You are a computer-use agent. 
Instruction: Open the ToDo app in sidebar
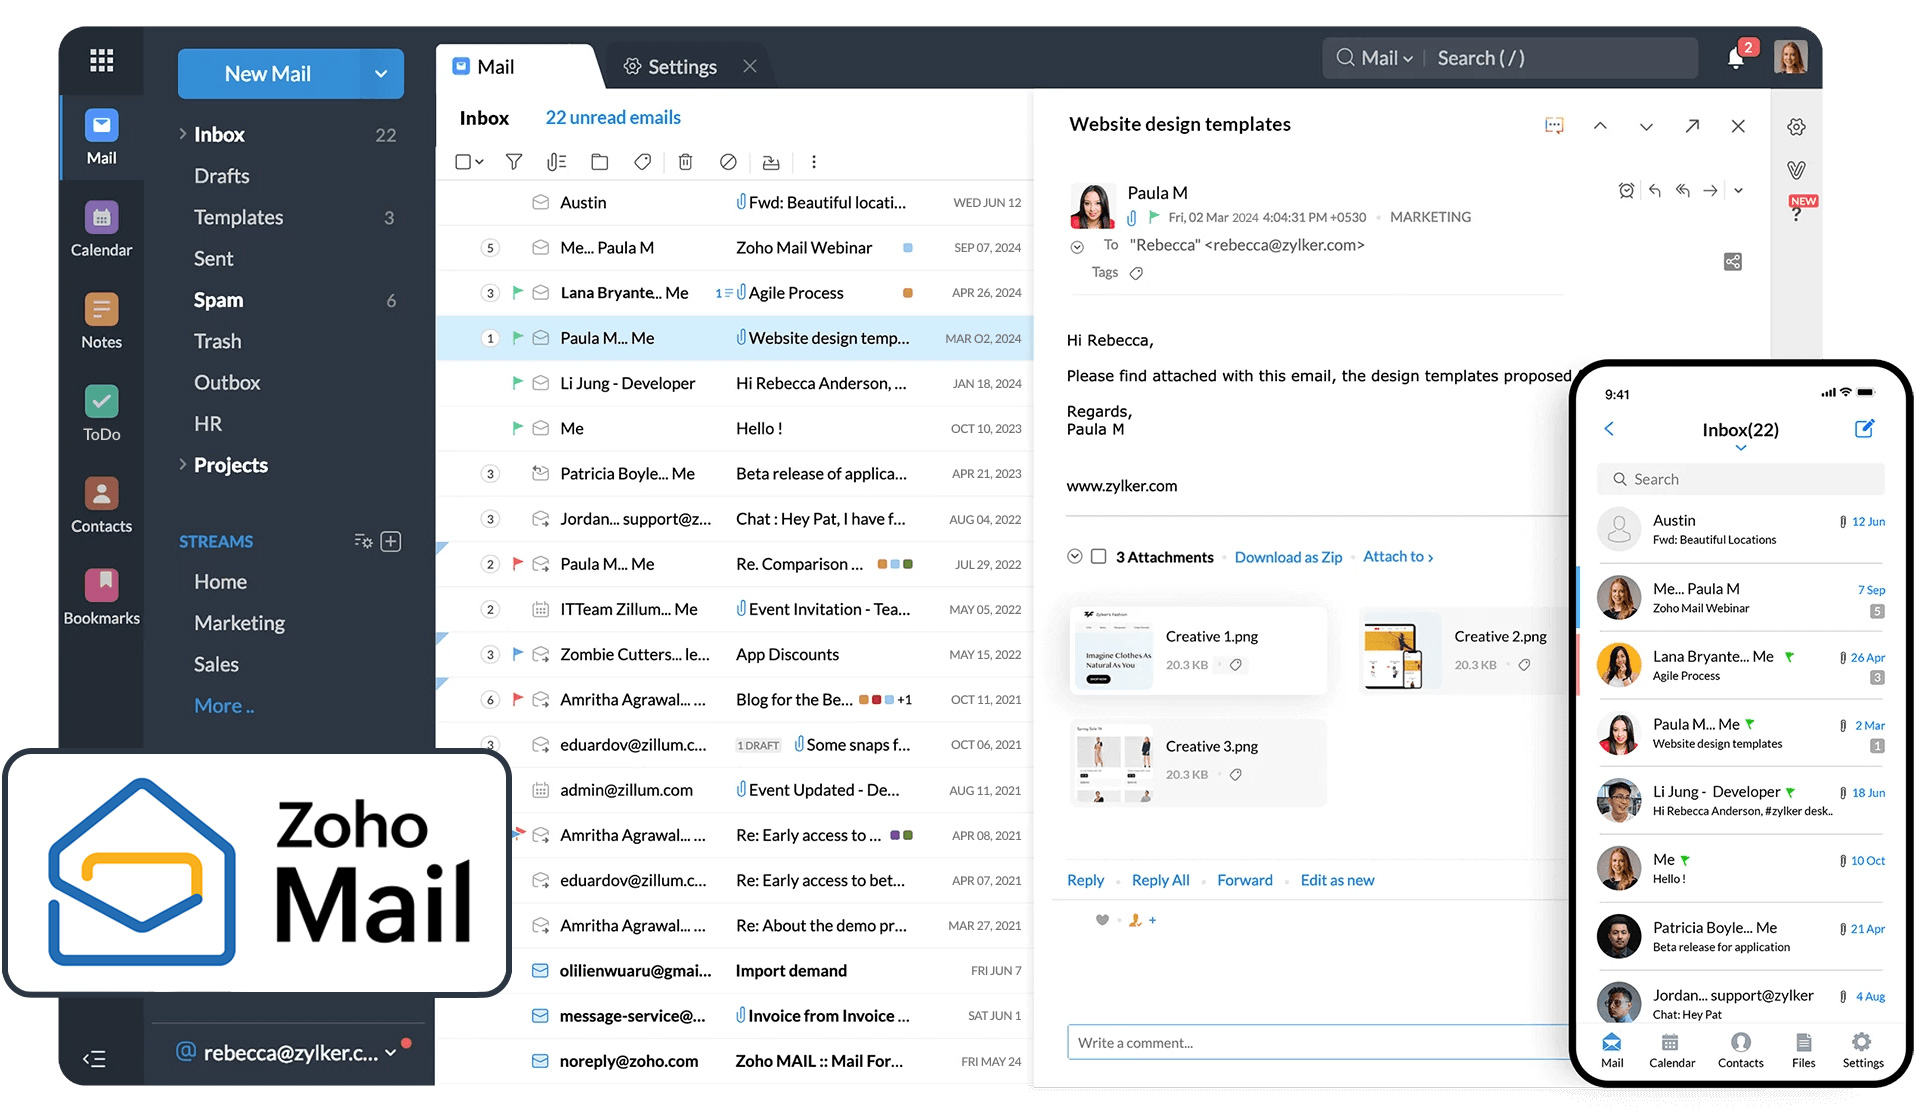coord(101,413)
